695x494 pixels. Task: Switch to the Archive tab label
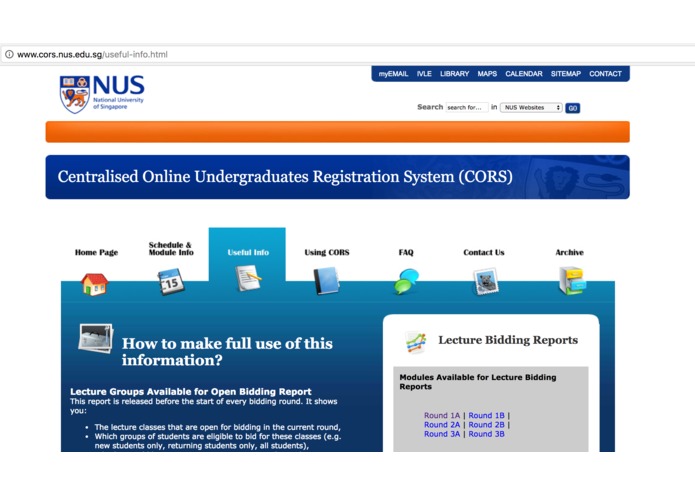tap(569, 252)
